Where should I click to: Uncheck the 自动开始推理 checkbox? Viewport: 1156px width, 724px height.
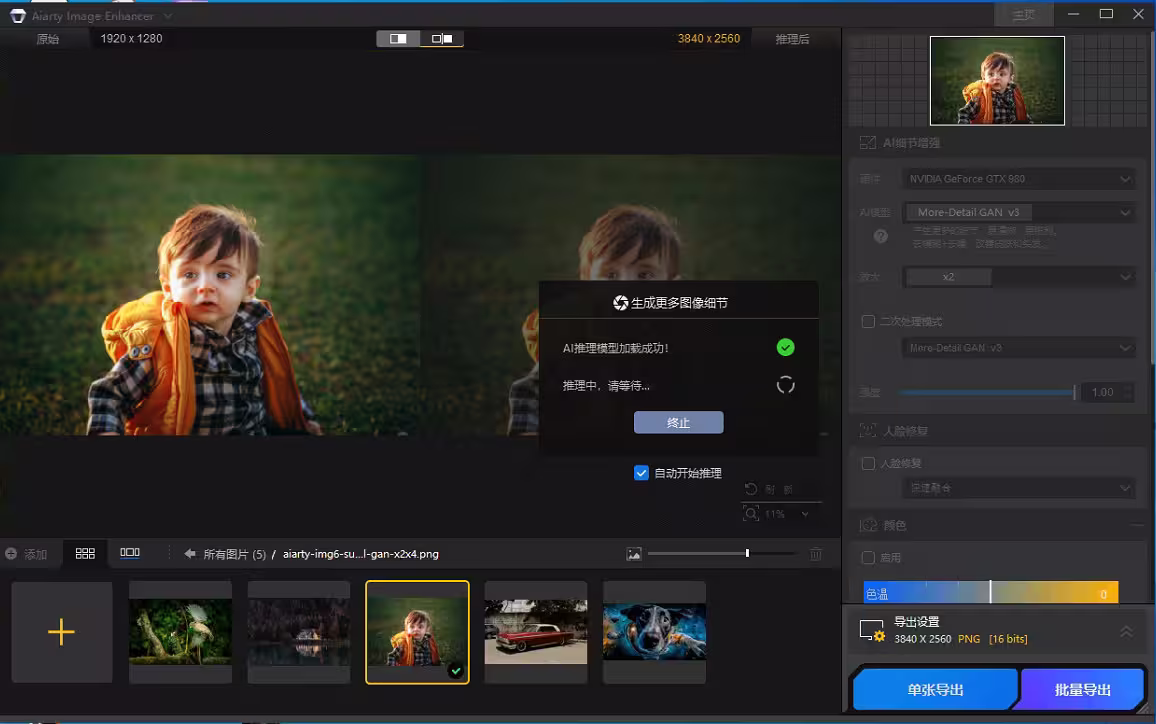(x=641, y=472)
